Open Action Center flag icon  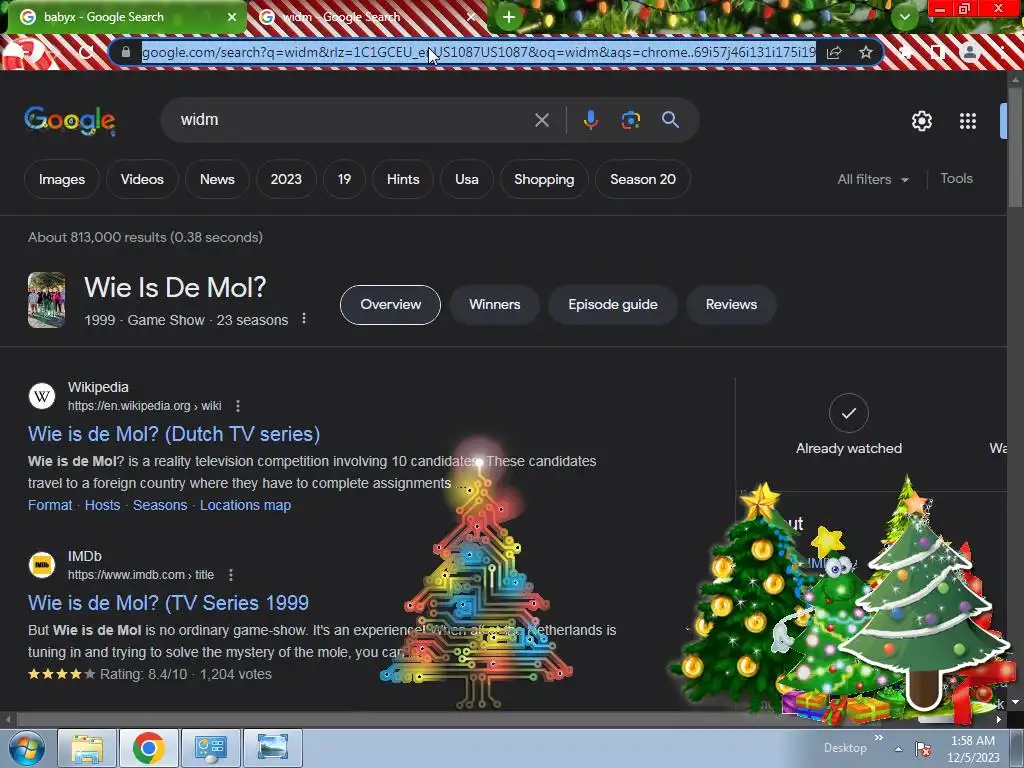(x=923, y=749)
